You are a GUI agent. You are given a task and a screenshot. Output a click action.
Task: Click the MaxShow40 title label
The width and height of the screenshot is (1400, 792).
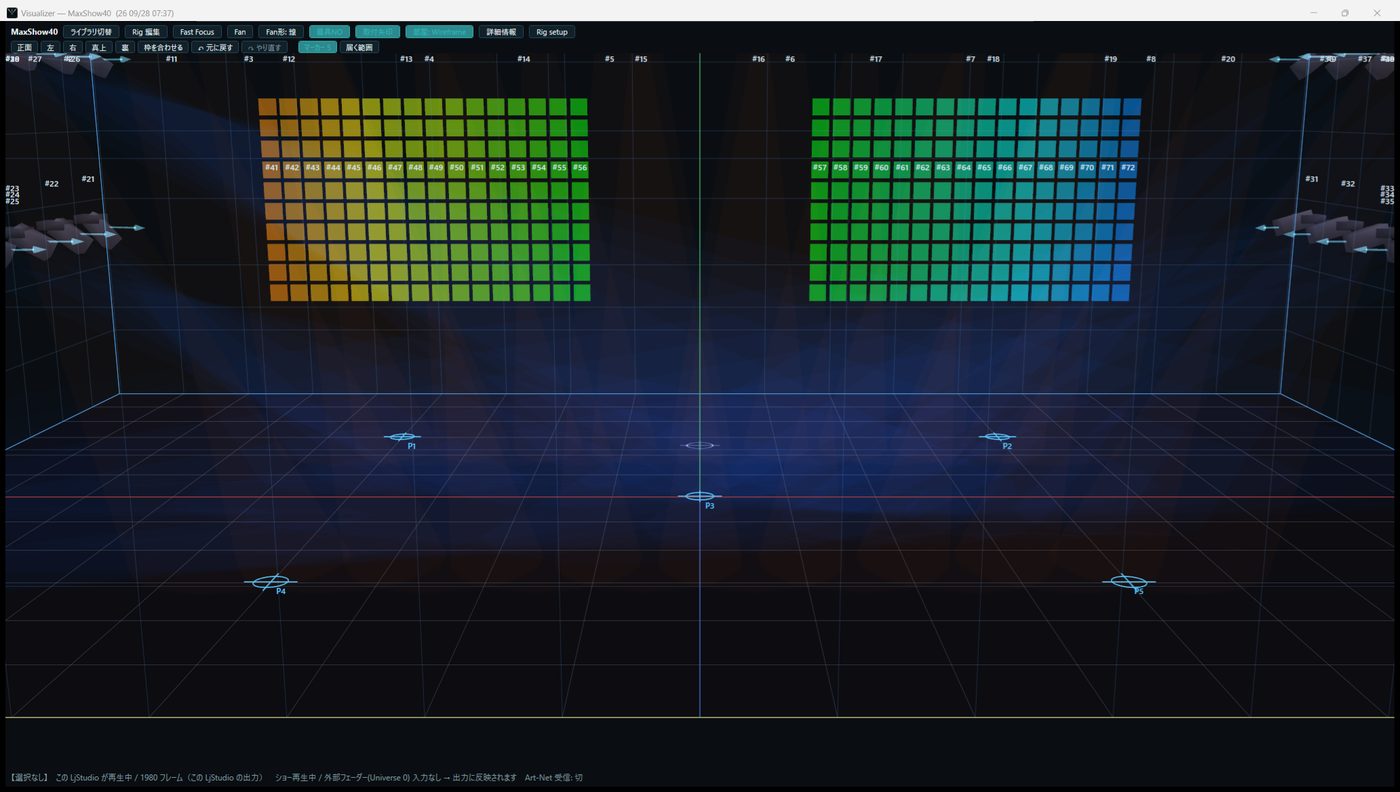(x=34, y=32)
